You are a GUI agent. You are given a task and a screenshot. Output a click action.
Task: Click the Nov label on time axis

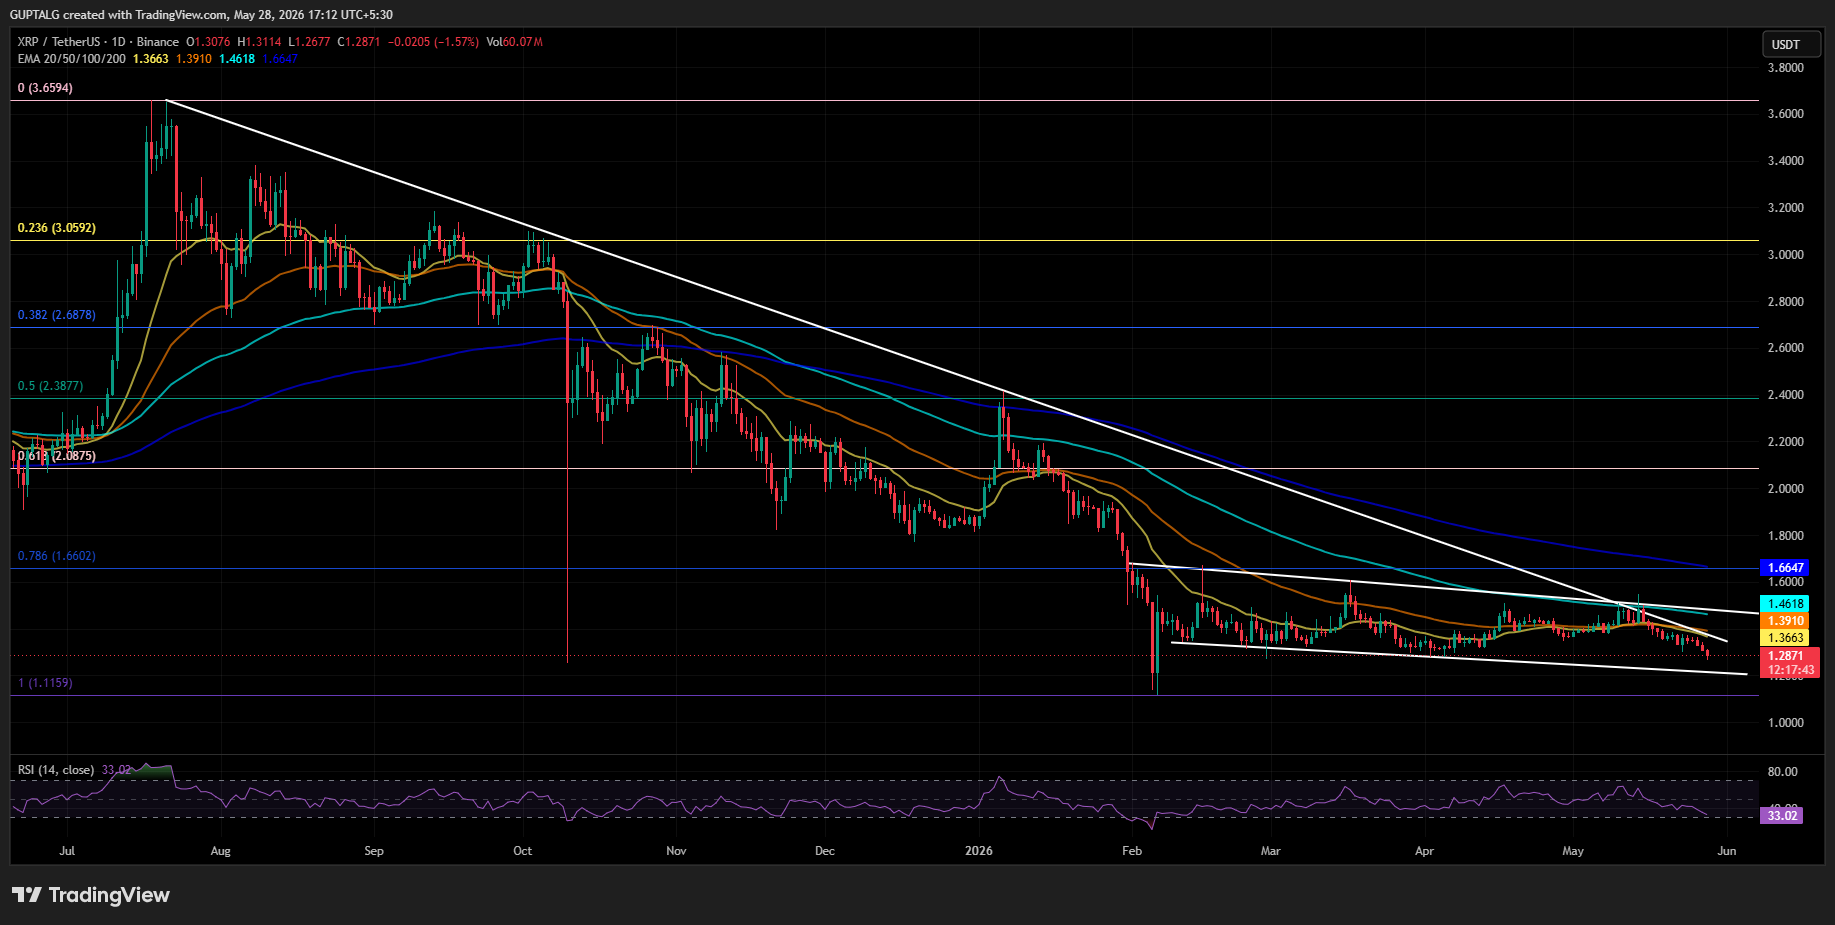pyautogui.click(x=676, y=851)
